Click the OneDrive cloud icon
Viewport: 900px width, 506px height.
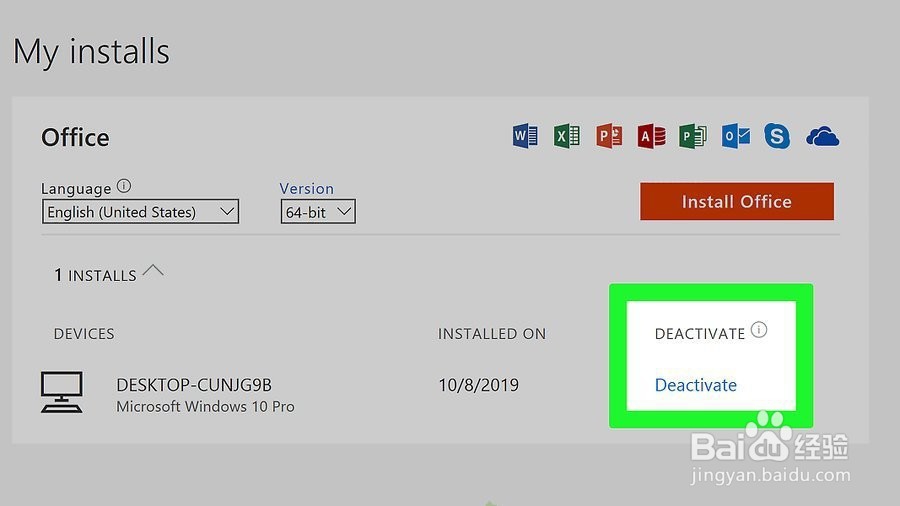tap(823, 137)
